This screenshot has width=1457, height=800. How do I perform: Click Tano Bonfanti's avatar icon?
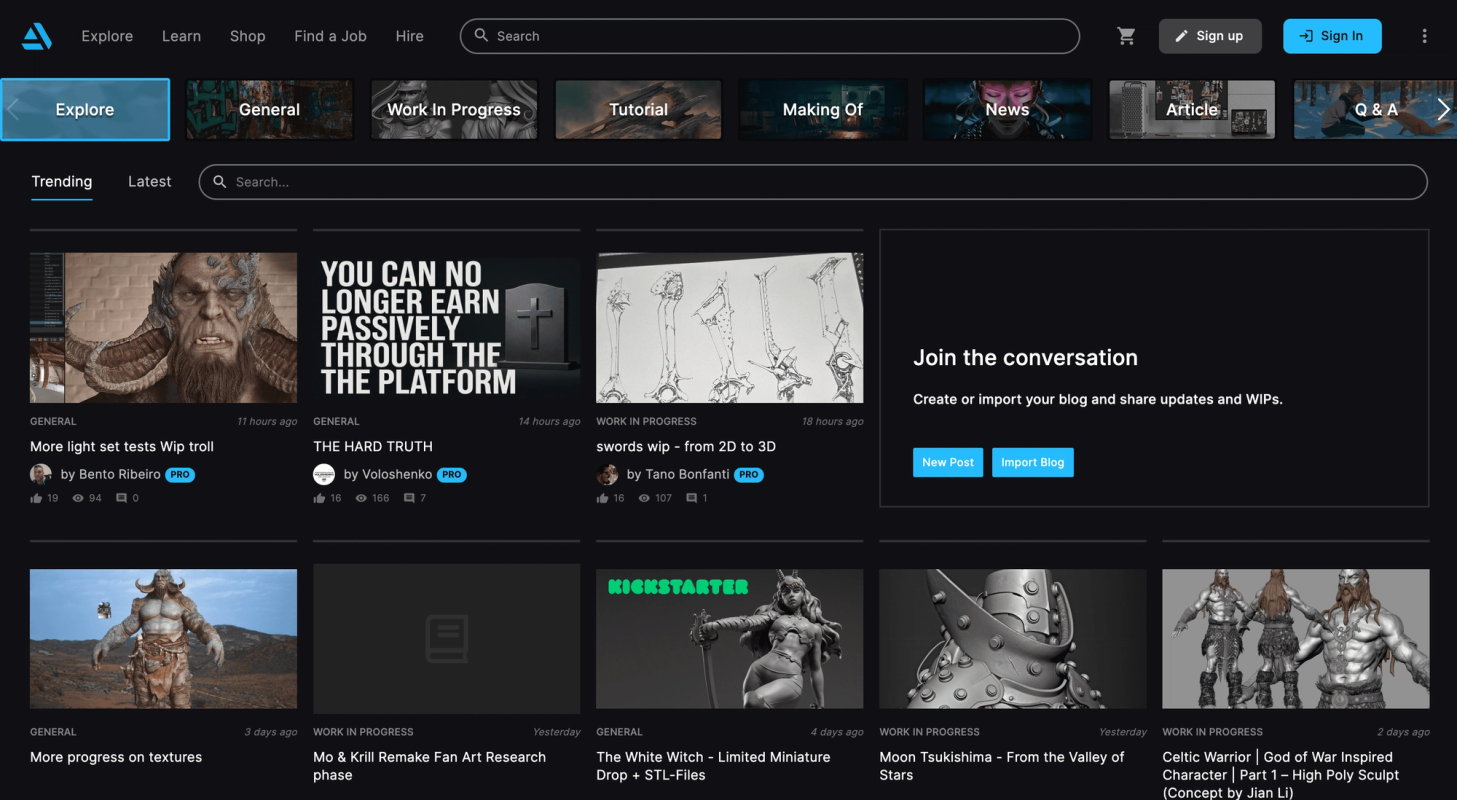pyautogui.click(x=607, y=474)
